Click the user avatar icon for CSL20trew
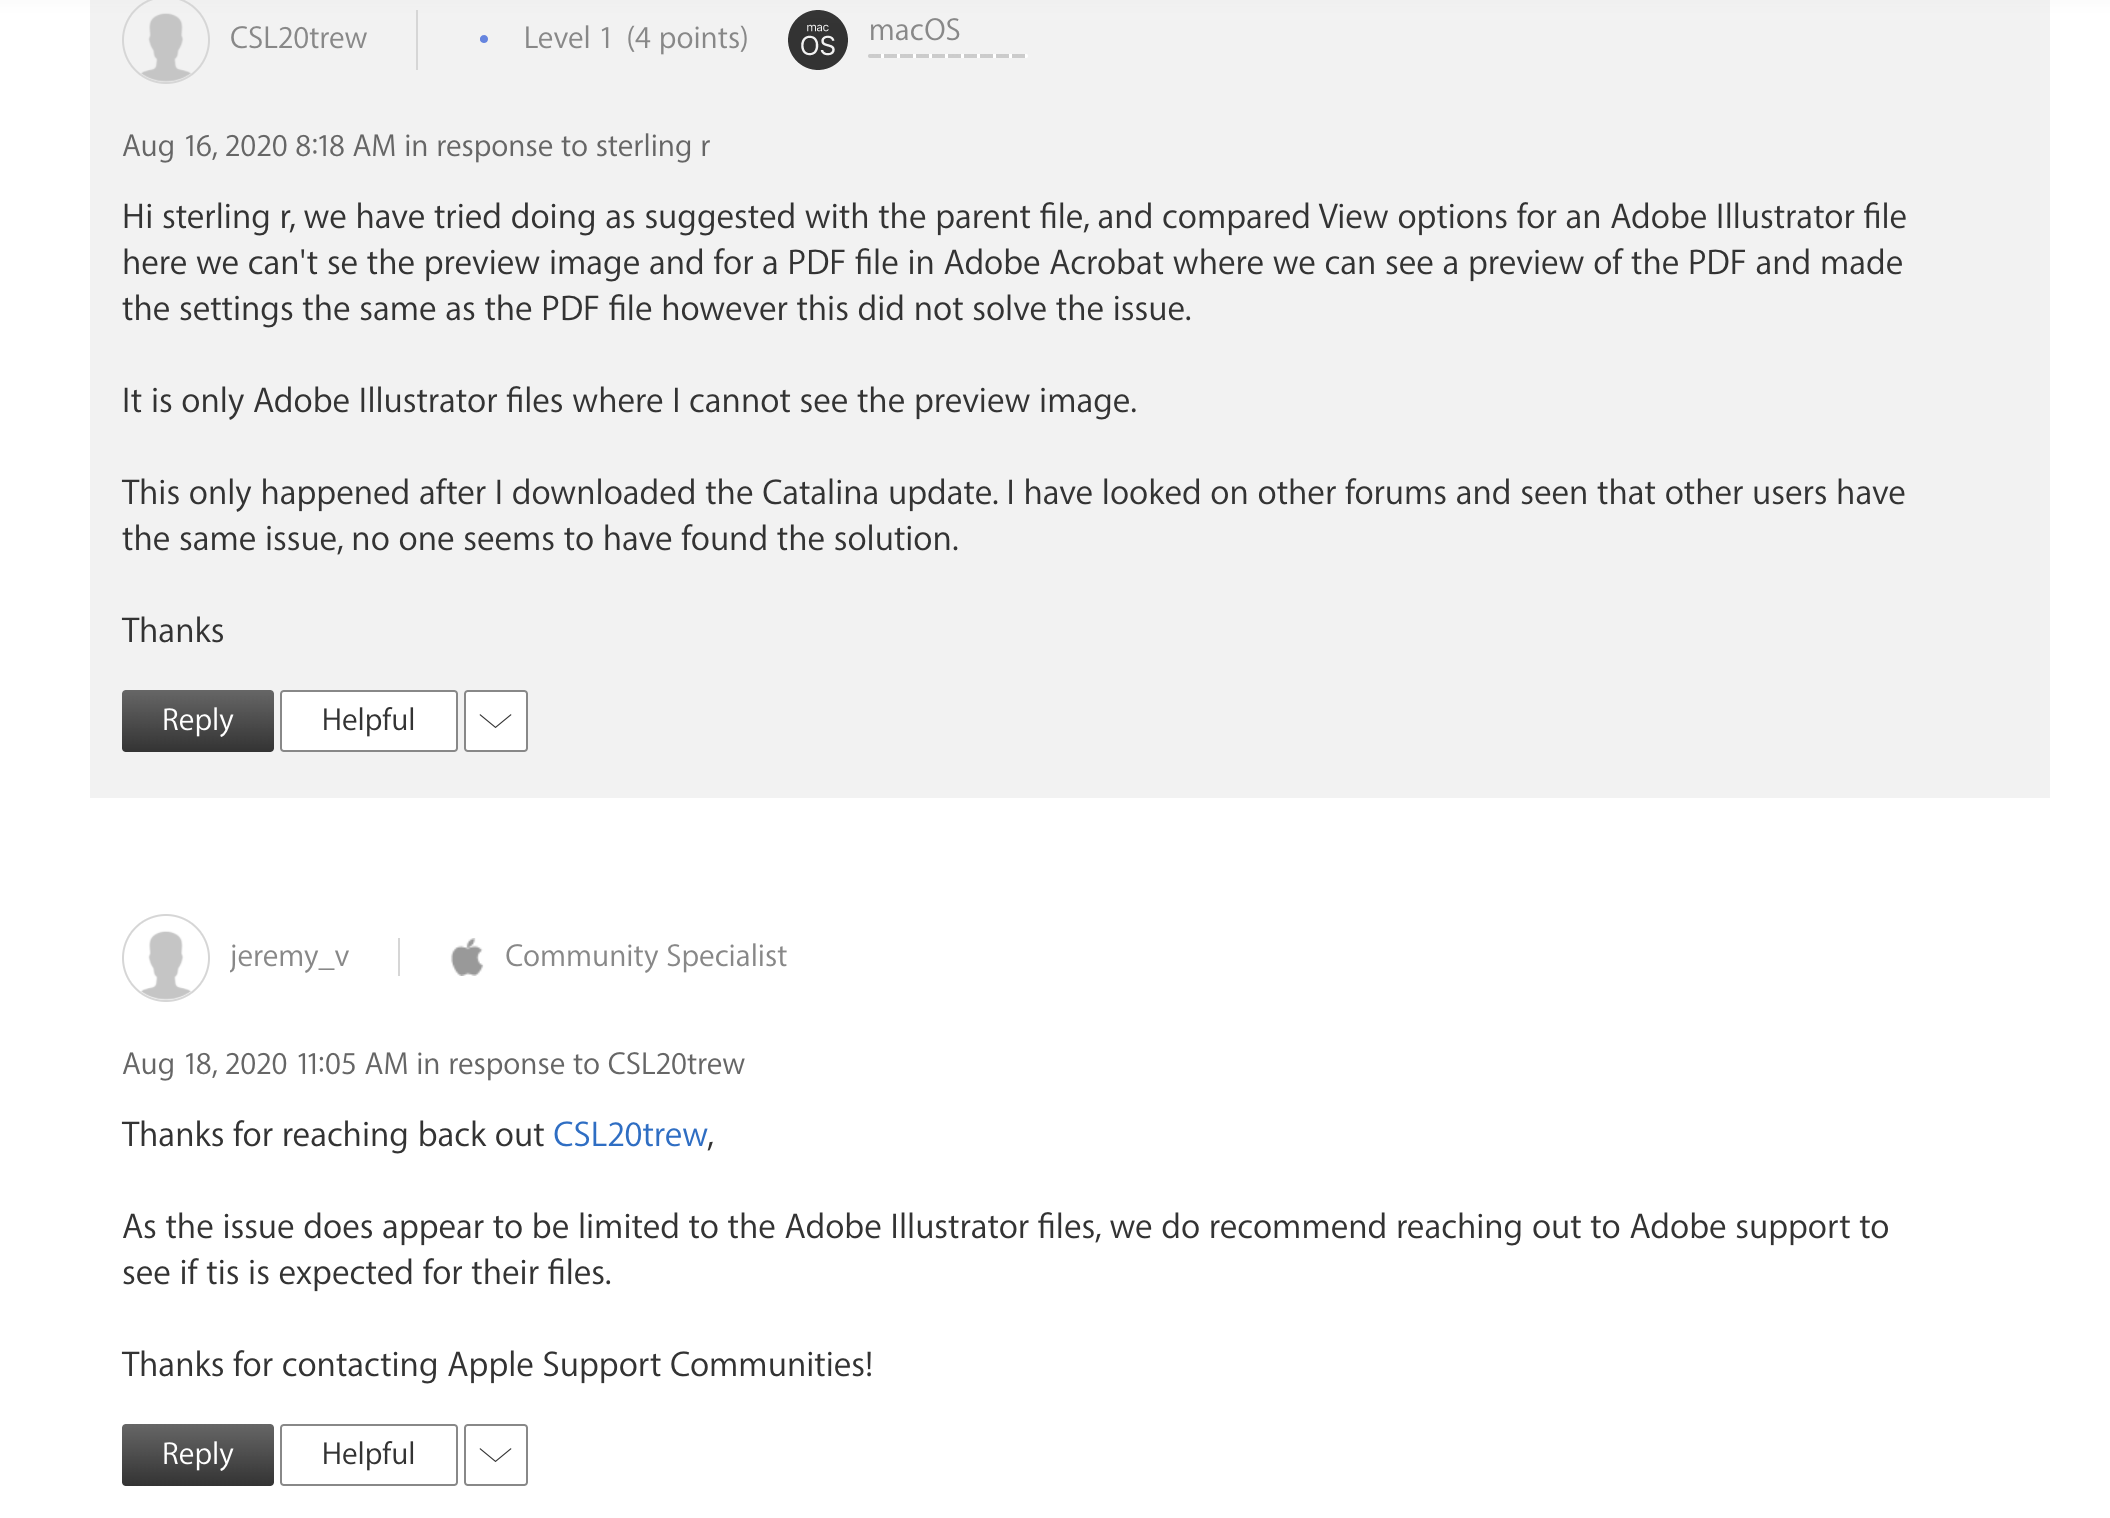Screen dimensions: 2110x1518 165,36
